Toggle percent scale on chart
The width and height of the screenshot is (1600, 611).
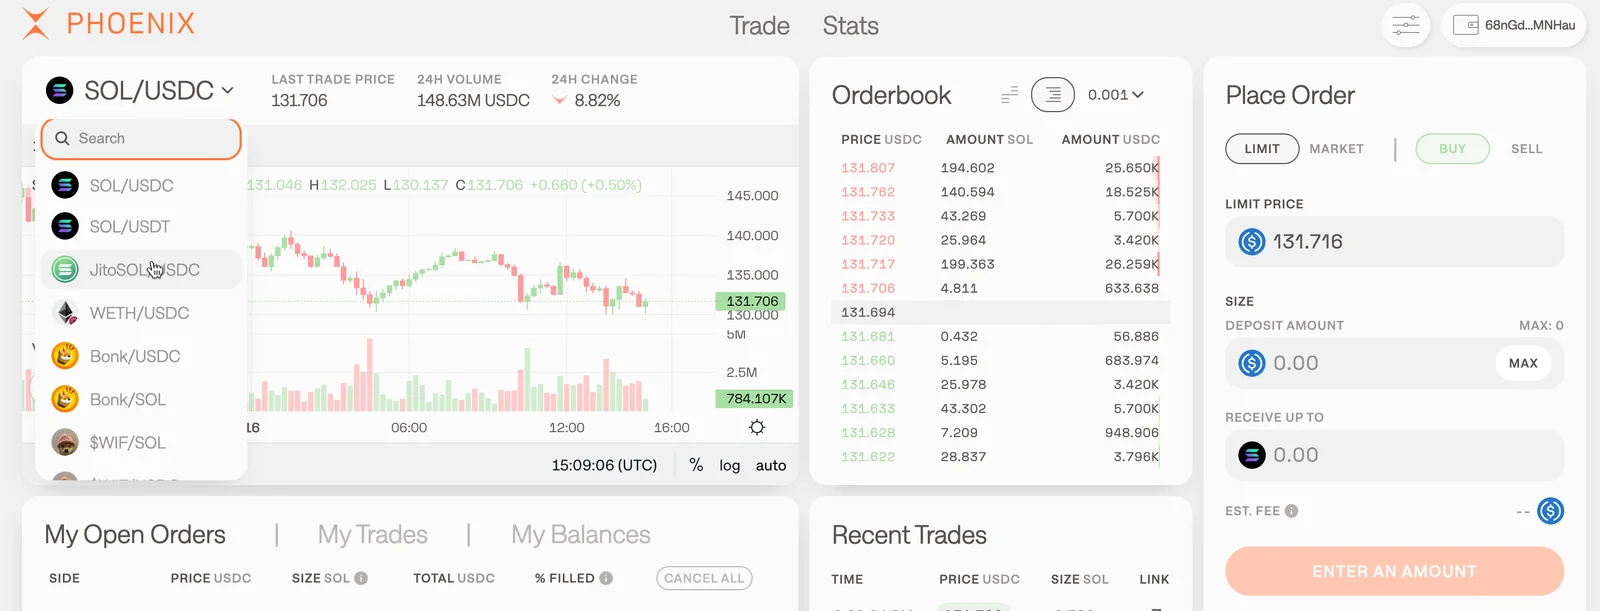[696, 465]
